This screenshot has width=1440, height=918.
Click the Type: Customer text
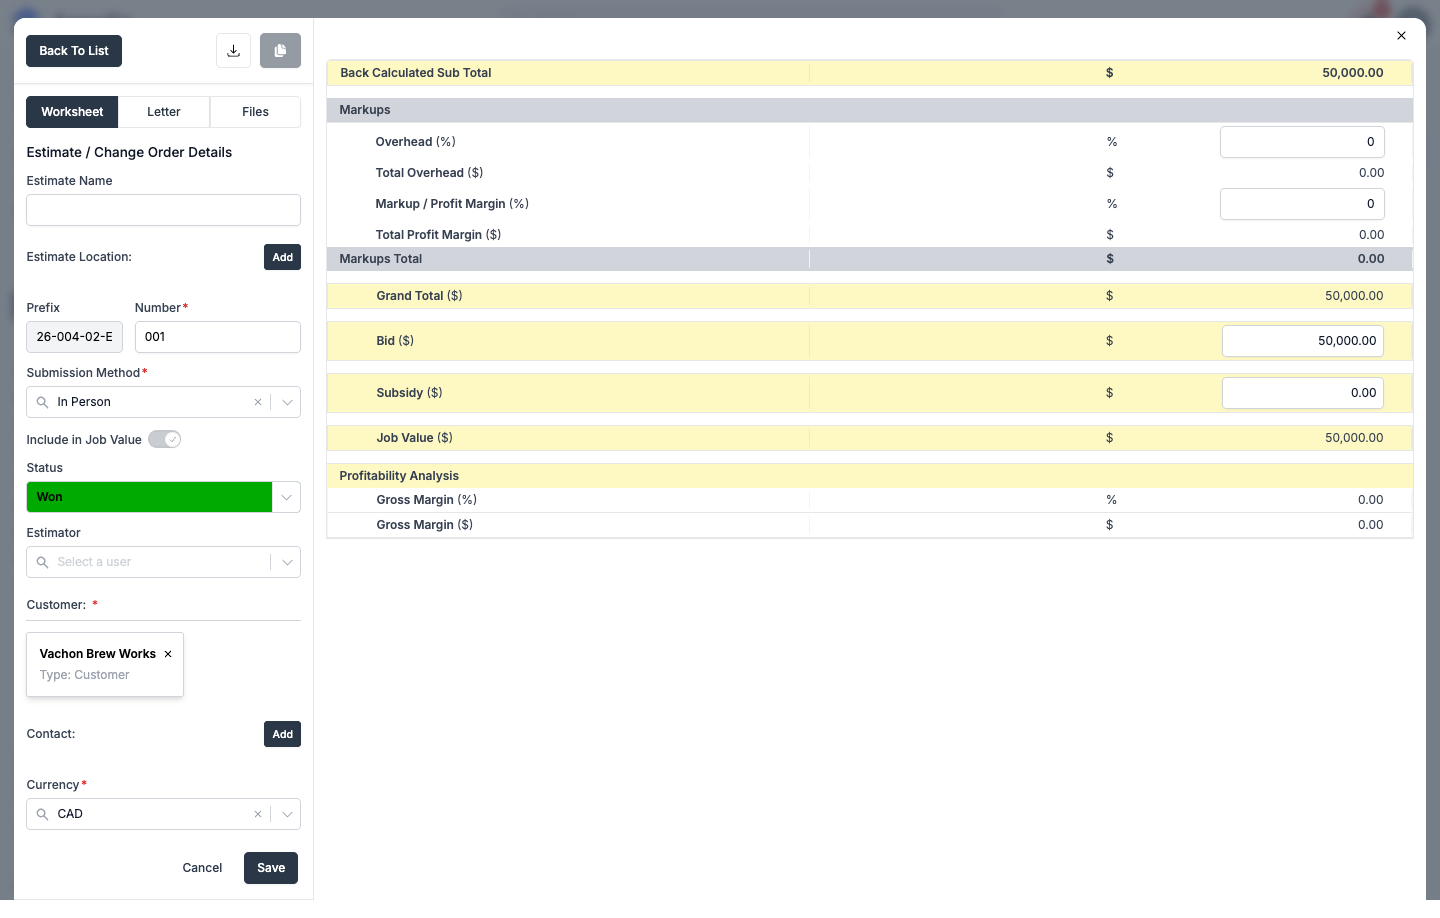pyautogui.click(x=84, y=675)
